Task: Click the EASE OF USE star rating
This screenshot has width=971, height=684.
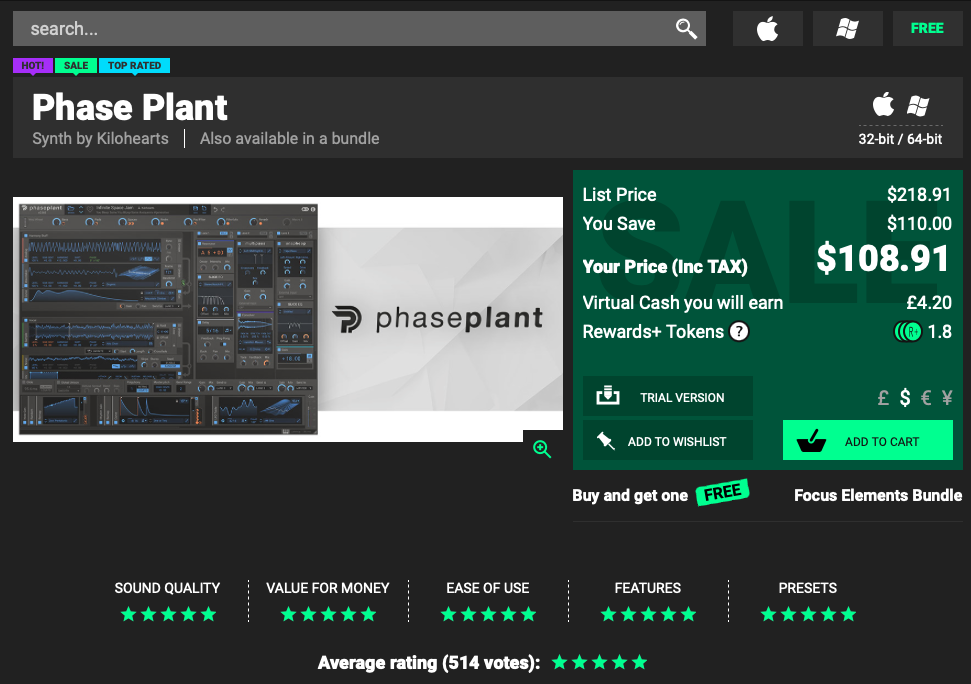Action: click(489, 614)
